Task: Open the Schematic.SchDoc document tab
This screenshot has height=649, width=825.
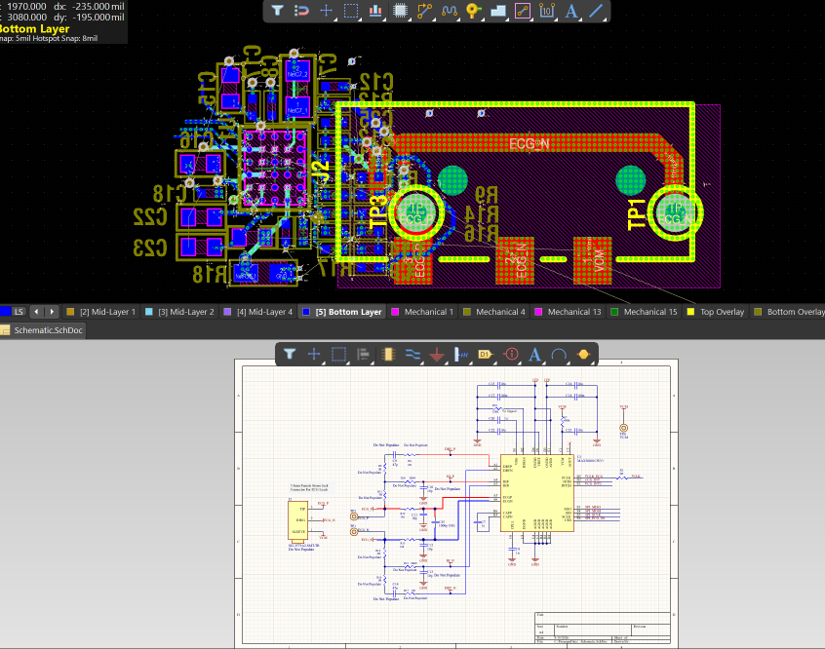Action: point(42,330)
